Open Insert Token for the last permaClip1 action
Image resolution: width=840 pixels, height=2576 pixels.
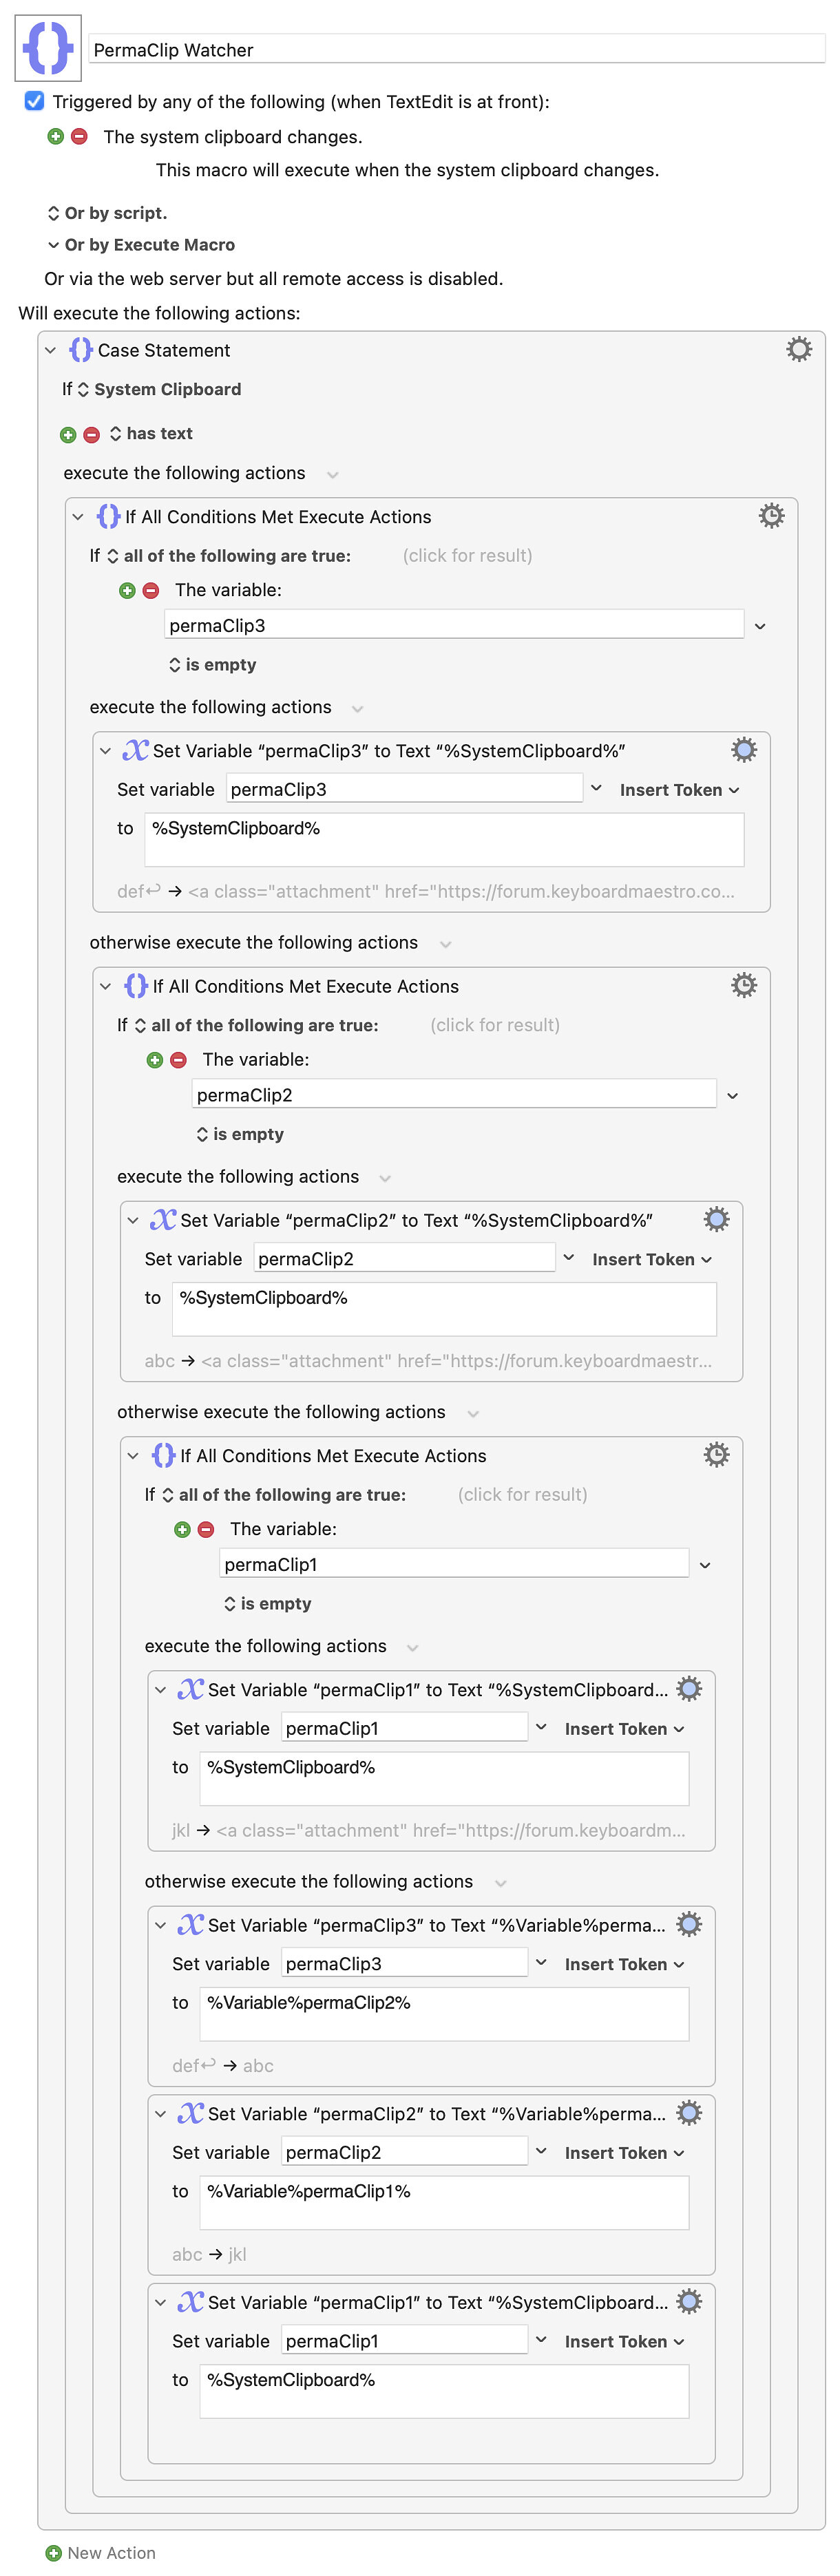point(624,2341)
